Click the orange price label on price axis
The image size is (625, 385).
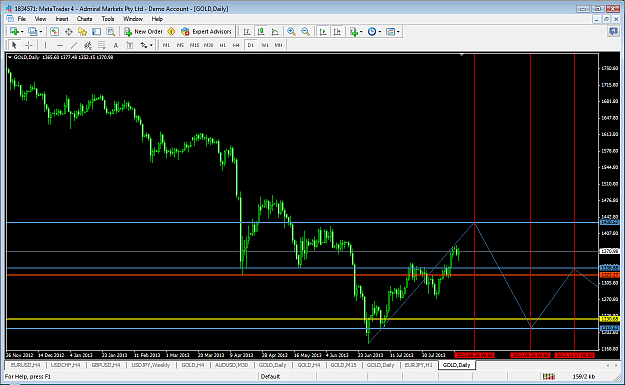click(x=609, y=275)
